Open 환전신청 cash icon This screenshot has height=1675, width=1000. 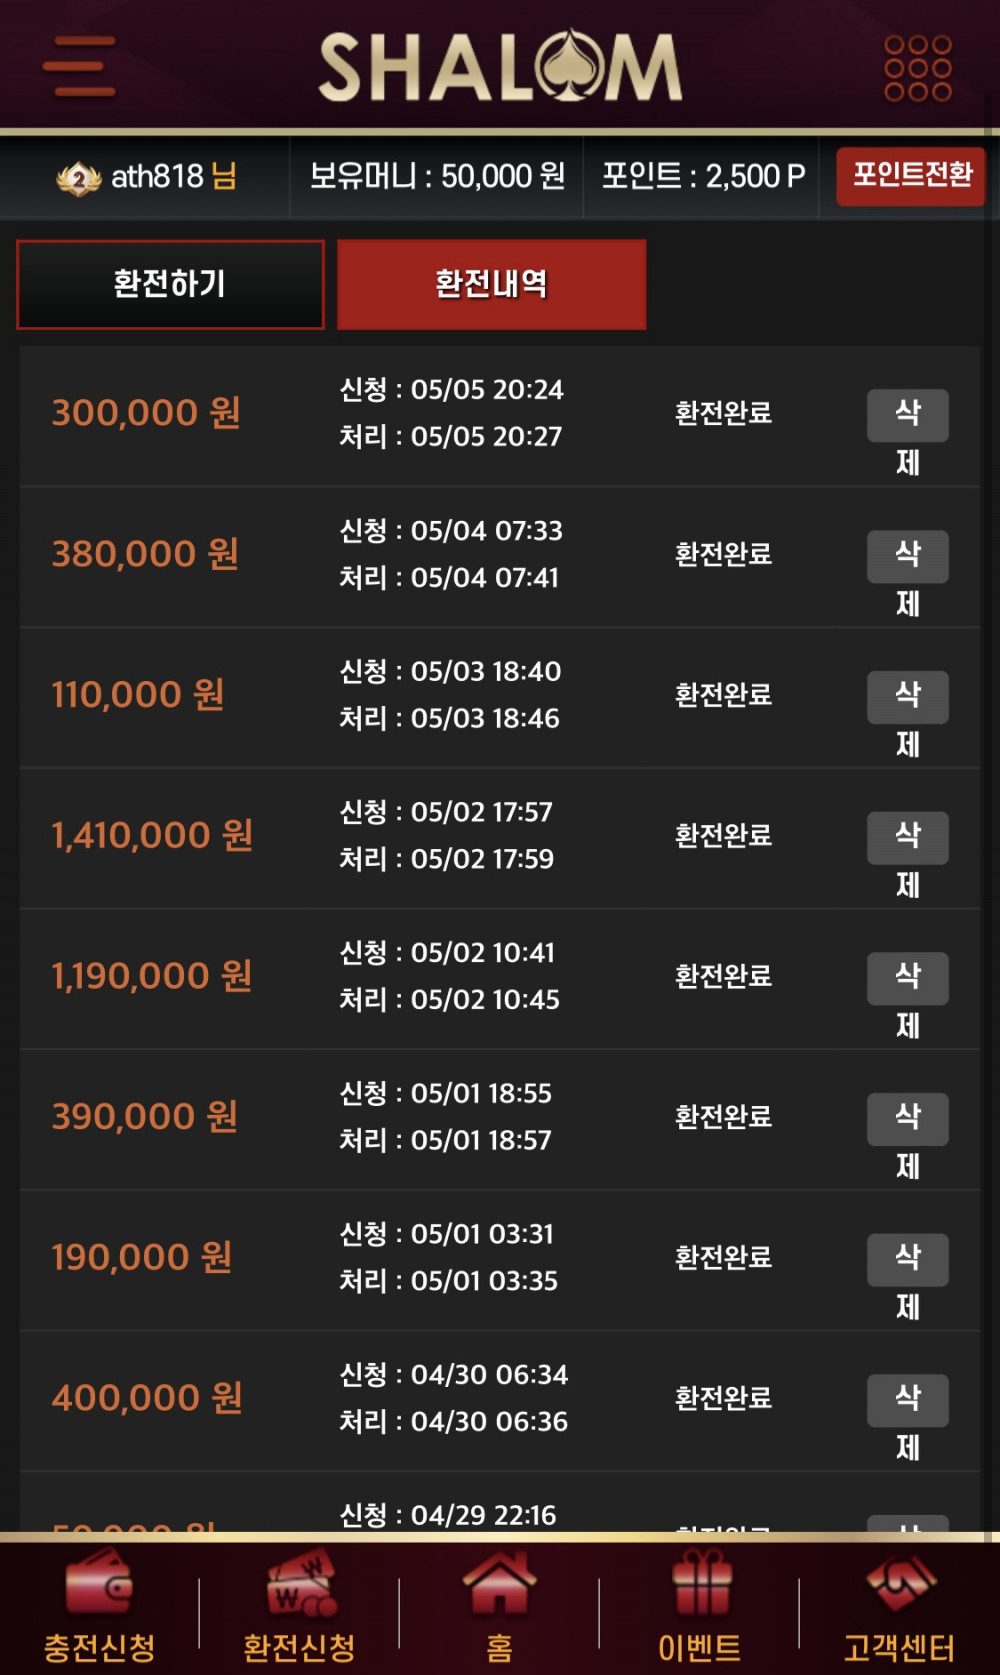point(300,1582)
